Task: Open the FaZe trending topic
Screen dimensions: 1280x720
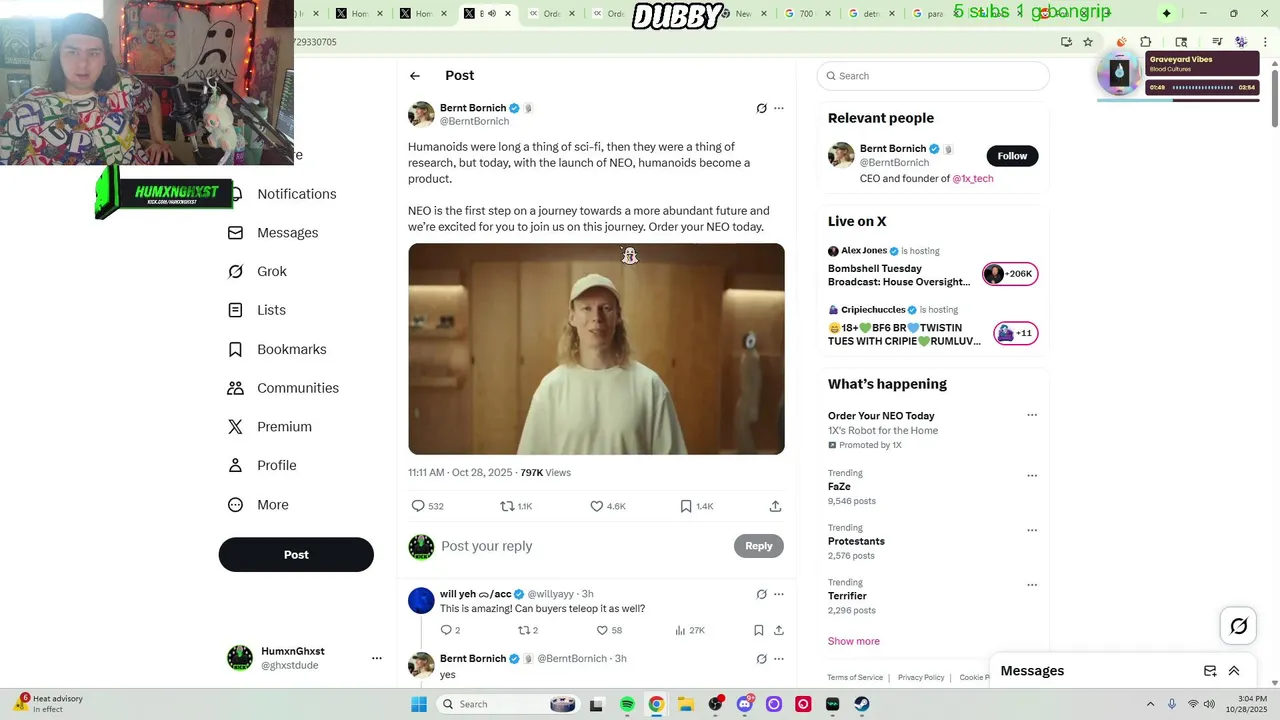Action: click(x=839, y=487)
